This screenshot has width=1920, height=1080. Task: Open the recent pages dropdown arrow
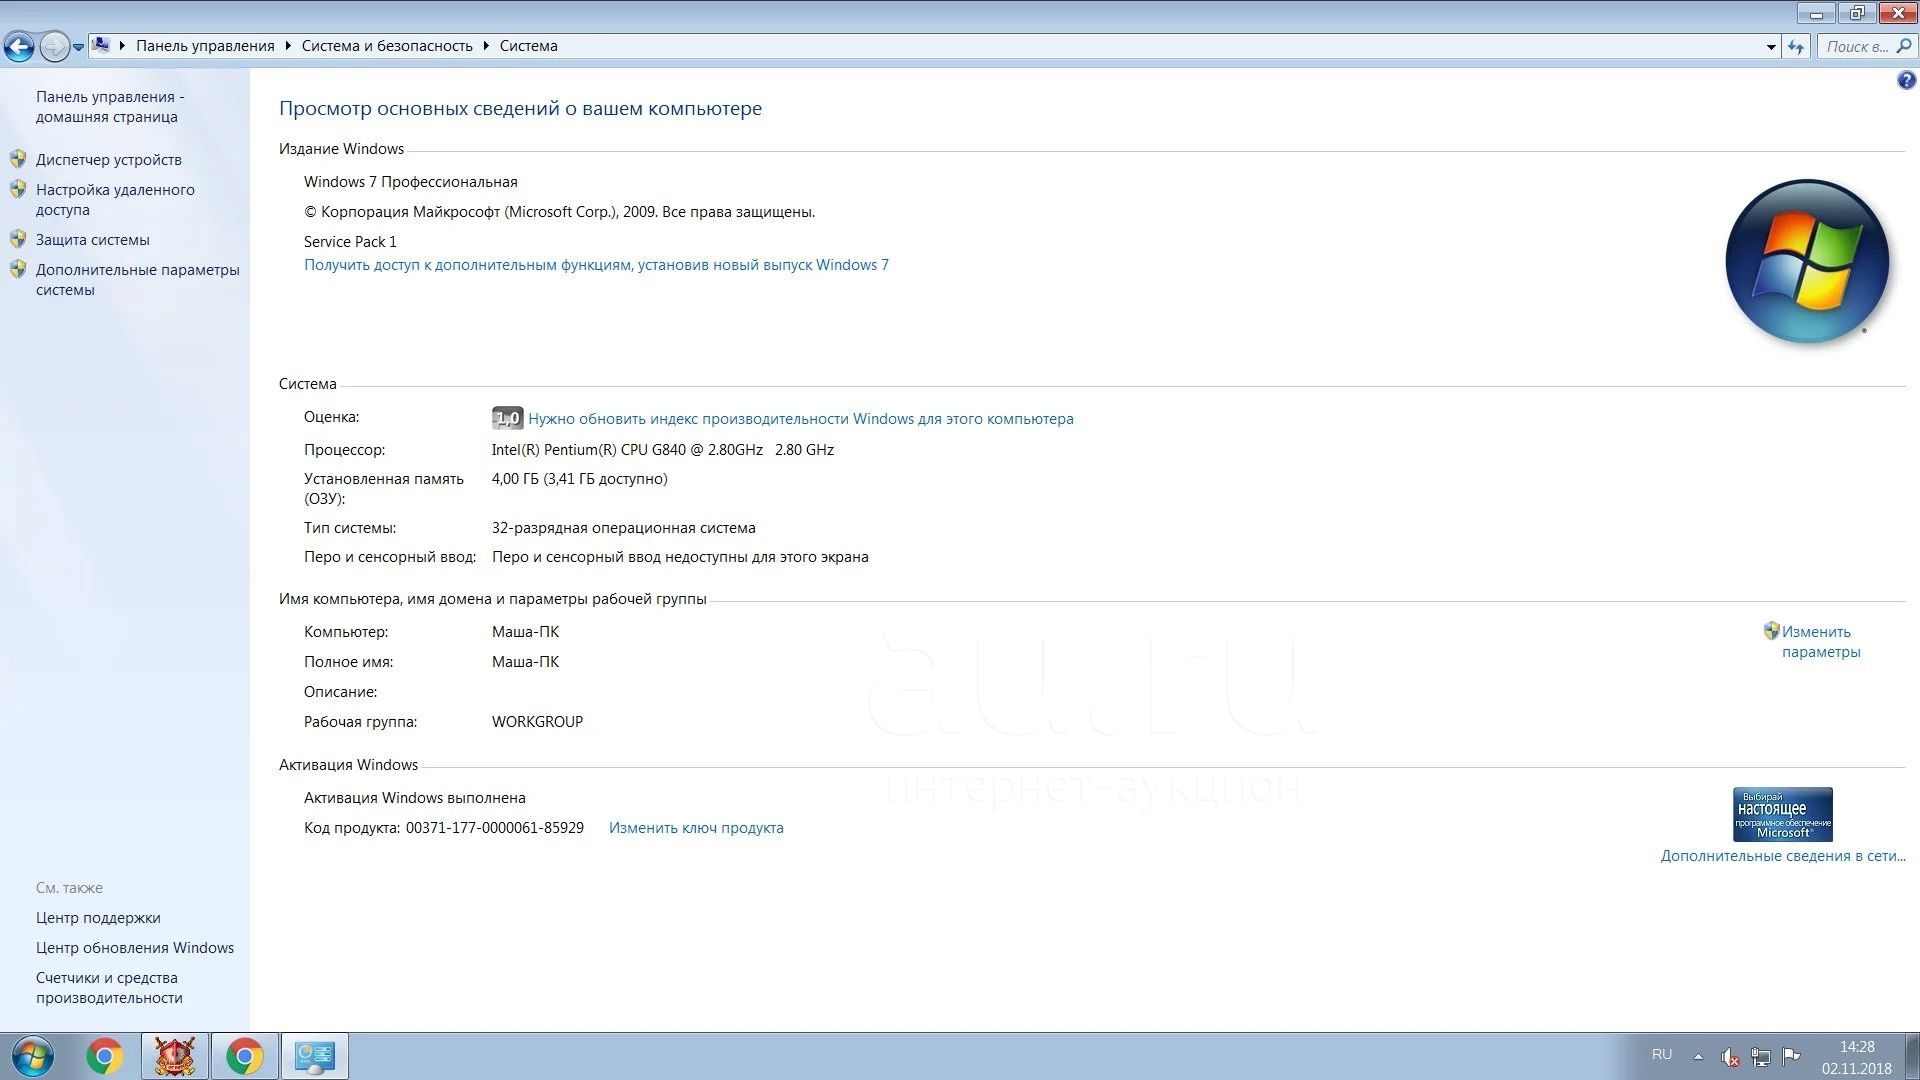[x=78, y=47]
